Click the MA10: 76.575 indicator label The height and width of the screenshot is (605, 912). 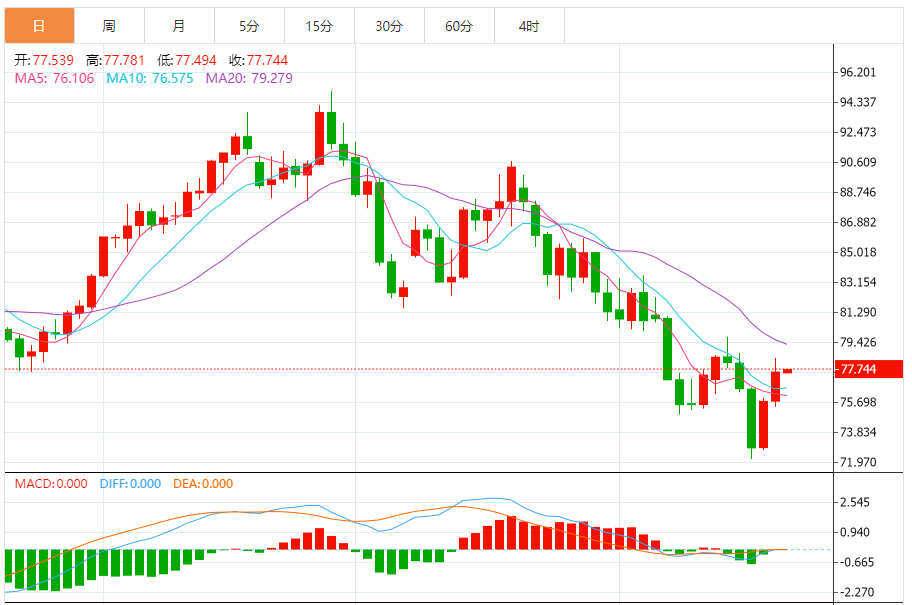pos(149,79)
